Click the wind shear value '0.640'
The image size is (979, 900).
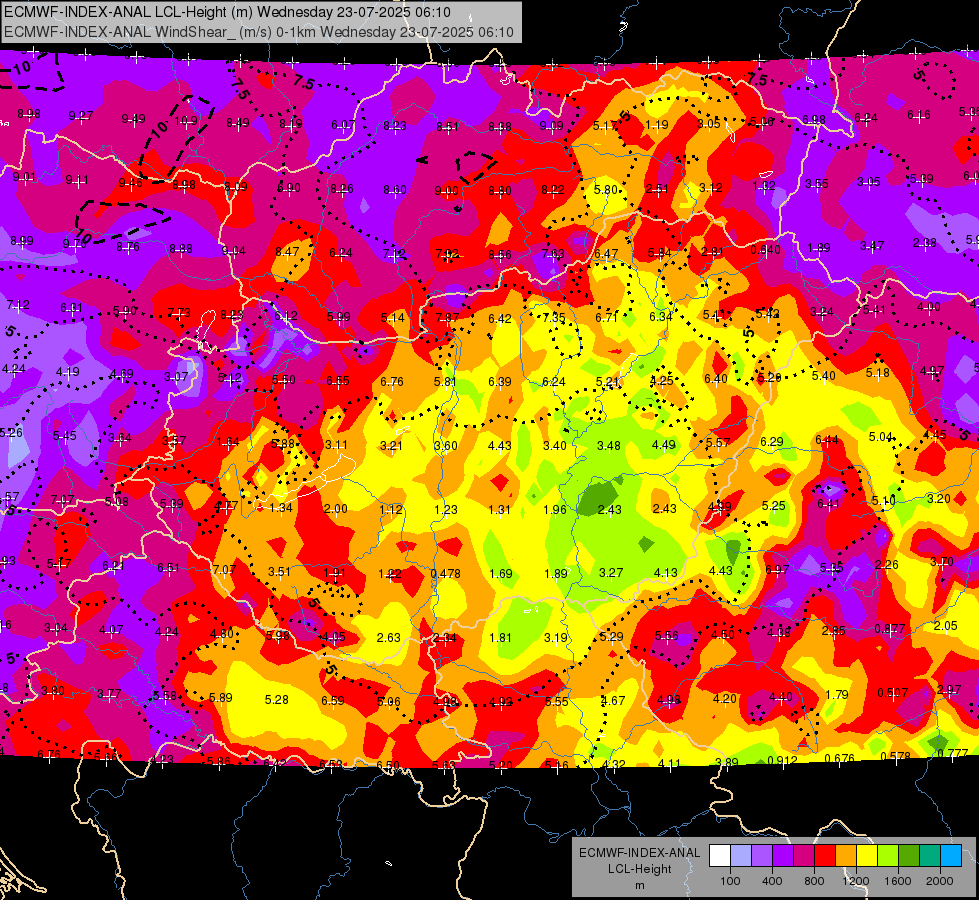(765, 250)
